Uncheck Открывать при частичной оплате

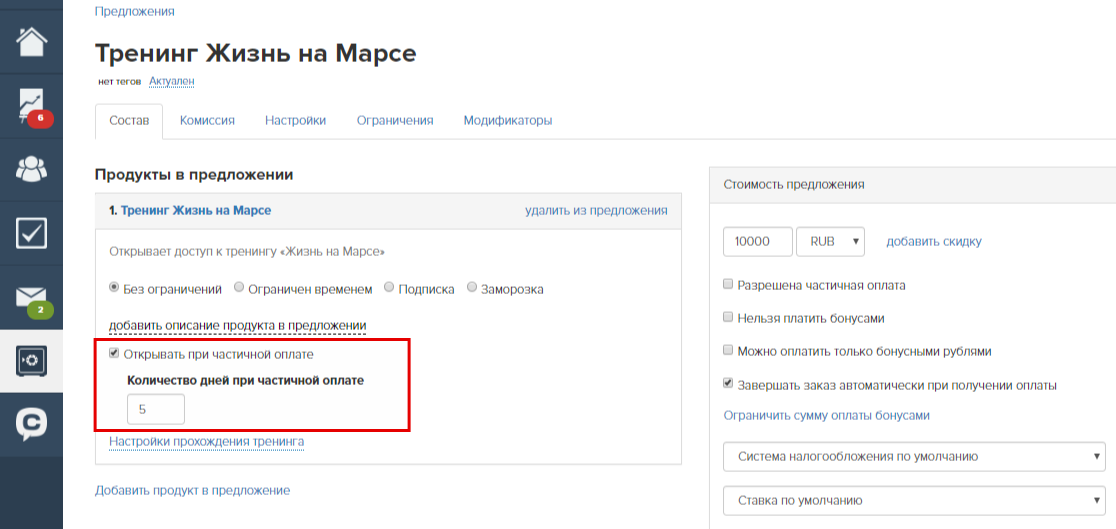point(114,353)
